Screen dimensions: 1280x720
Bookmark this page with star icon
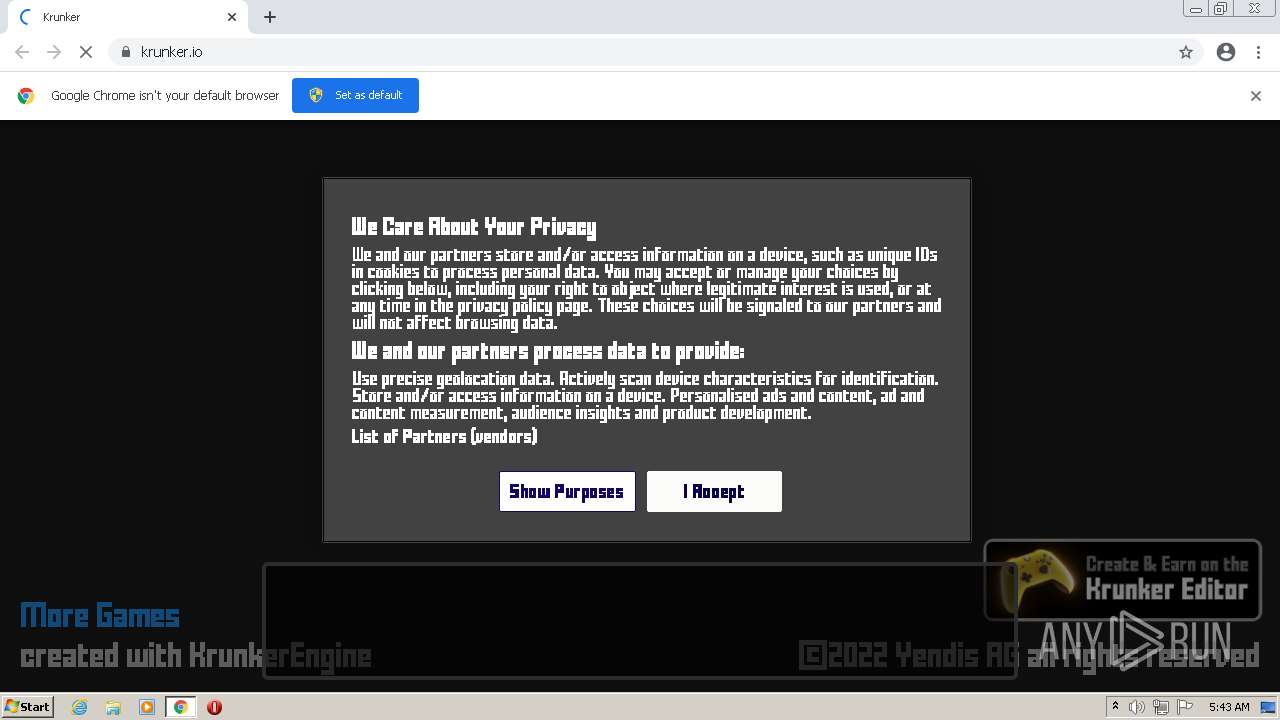point(1186,52)
